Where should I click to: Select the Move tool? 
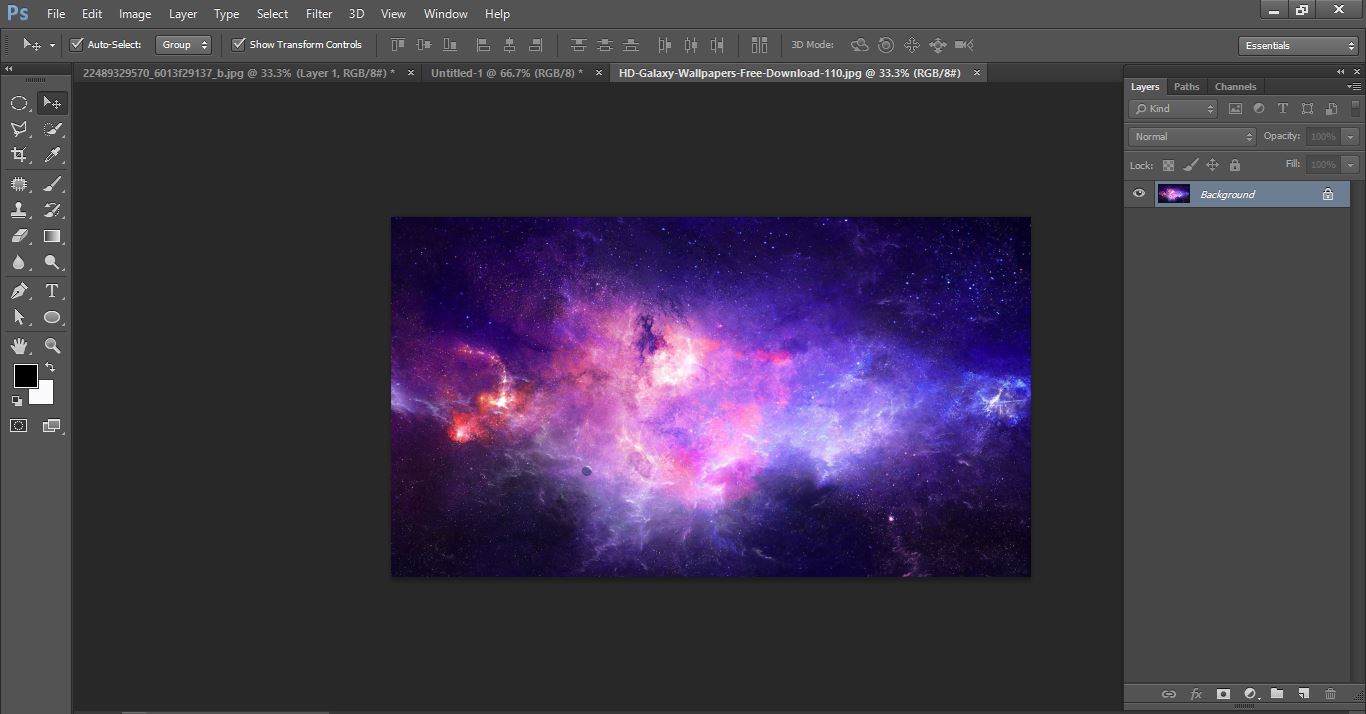[52, 102]
